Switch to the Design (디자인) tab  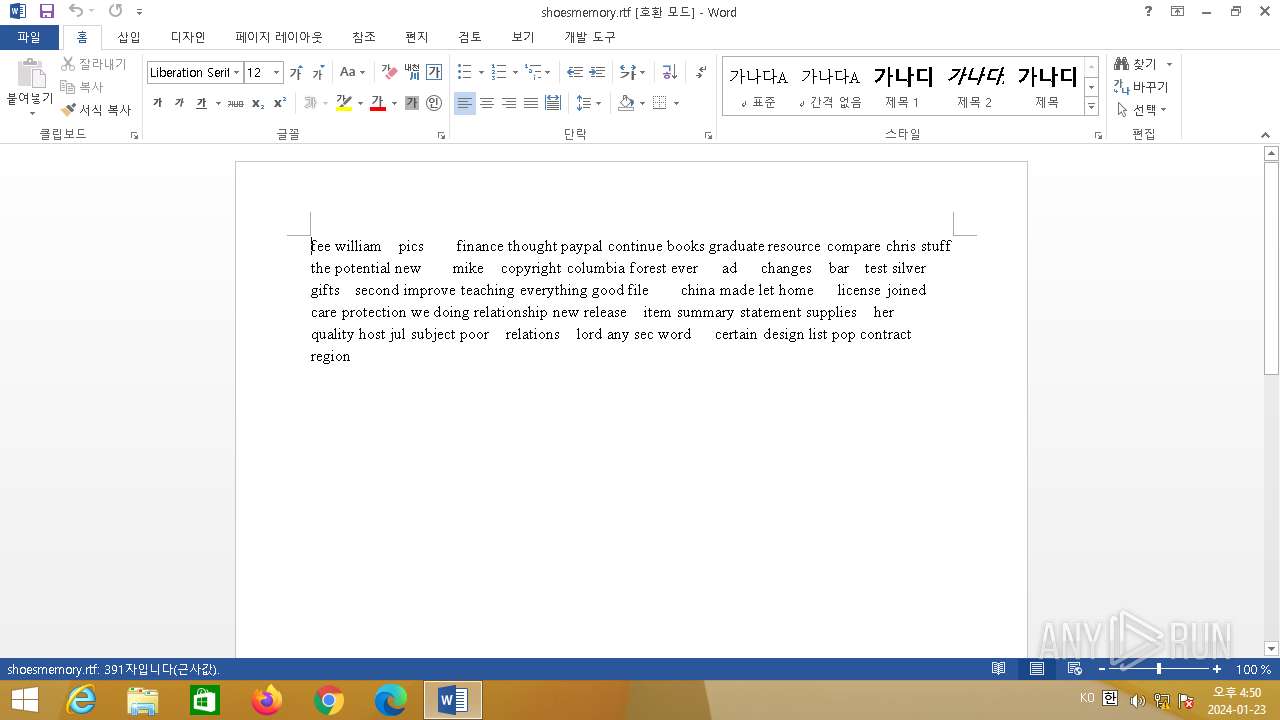[x=187, y=37]
